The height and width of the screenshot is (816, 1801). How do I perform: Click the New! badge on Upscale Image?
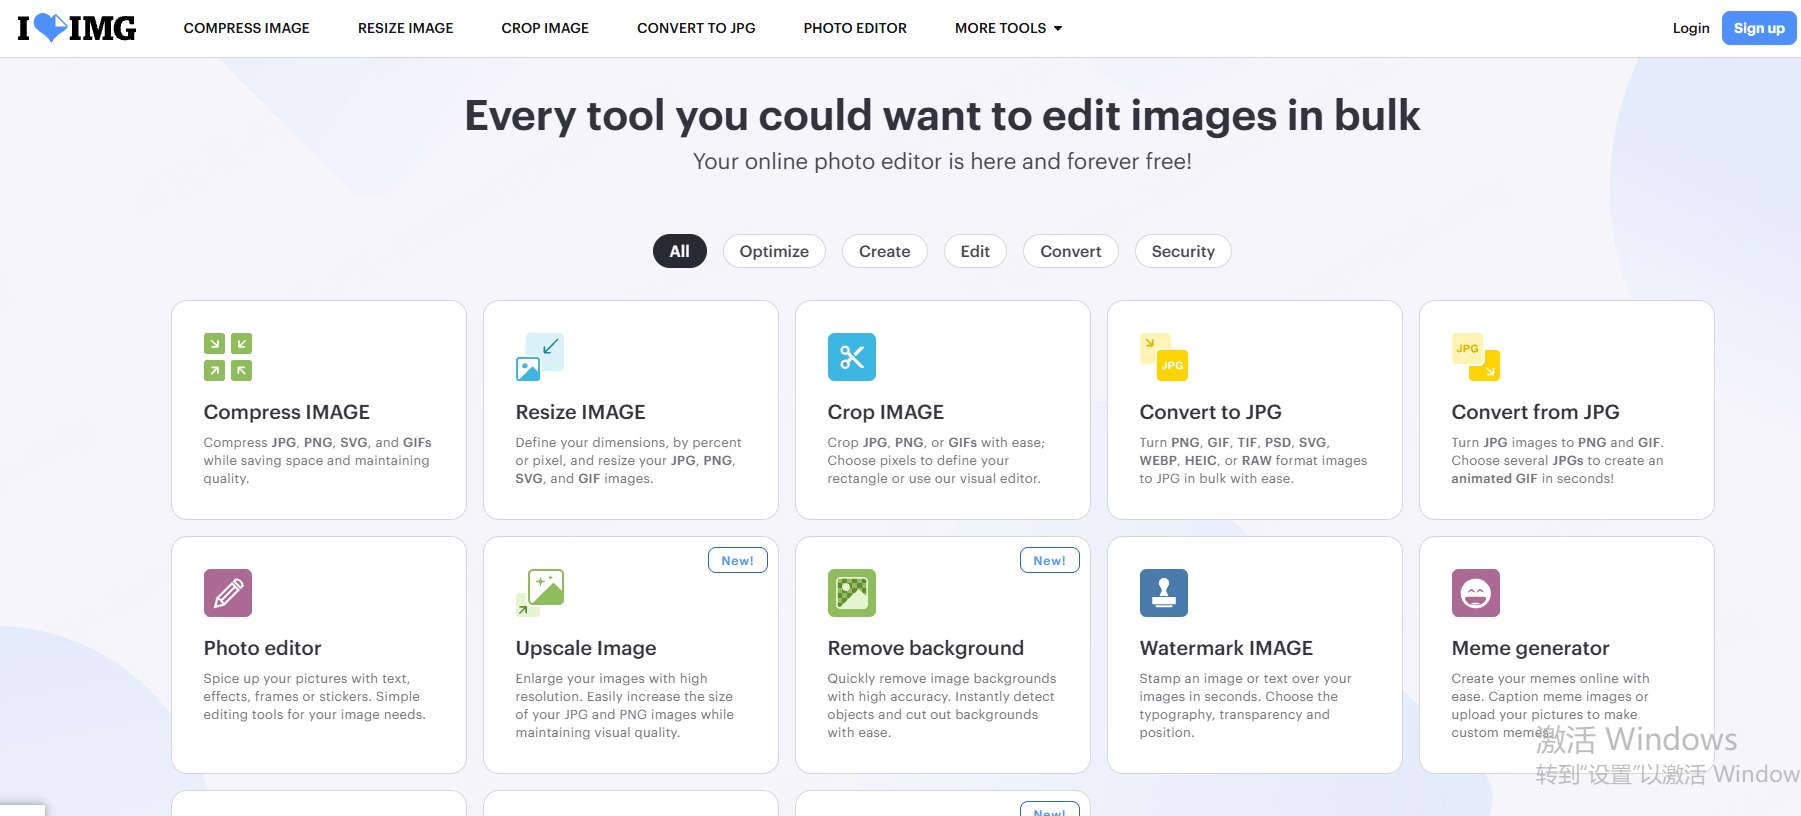click(x=738, y=560)
